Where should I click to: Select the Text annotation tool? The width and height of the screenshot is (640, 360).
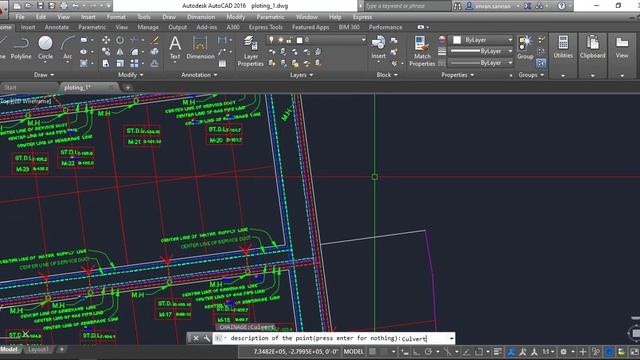175,48
